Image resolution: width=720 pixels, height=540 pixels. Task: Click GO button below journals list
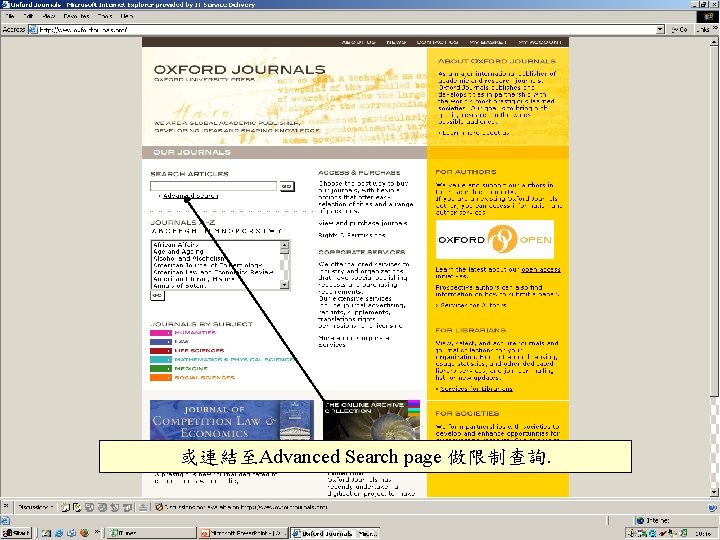point(157,296)
